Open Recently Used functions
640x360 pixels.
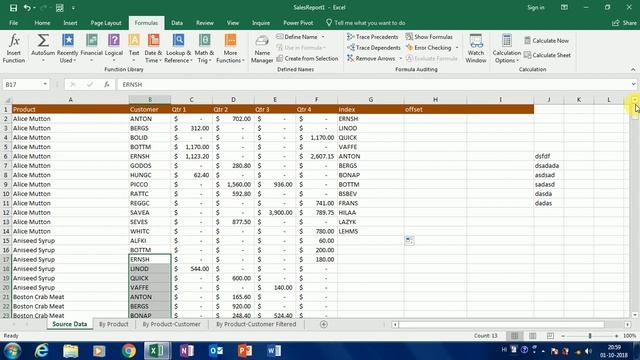point(67,49)
